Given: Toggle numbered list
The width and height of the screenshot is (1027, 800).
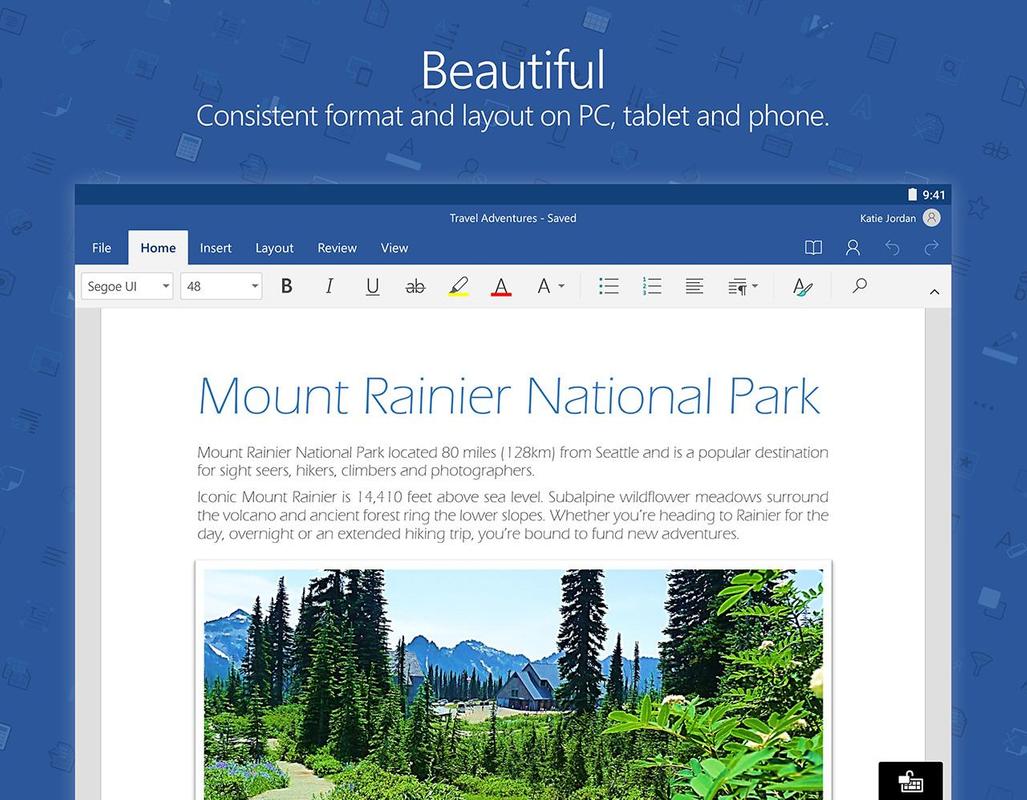Looking at the screenshot, I should (652, 286).
